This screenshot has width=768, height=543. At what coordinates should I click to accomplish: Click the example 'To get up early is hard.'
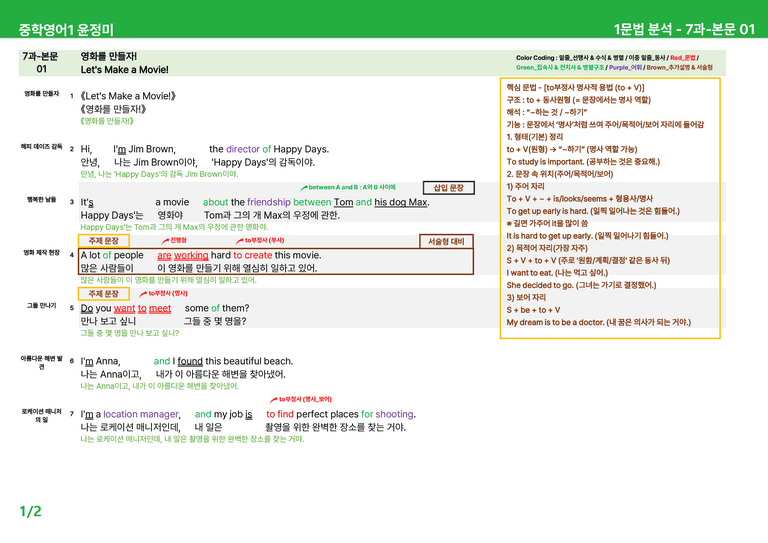(548, 211)
